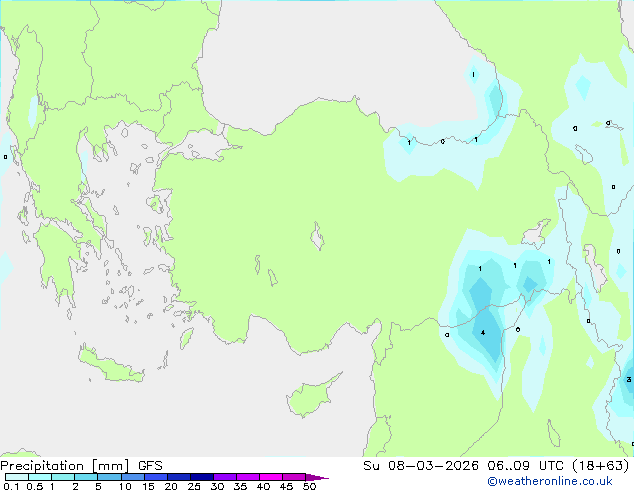Click the 'Precipitation [mm]' title text
Screen dimensions: 634x490
(x=65, y=466)
